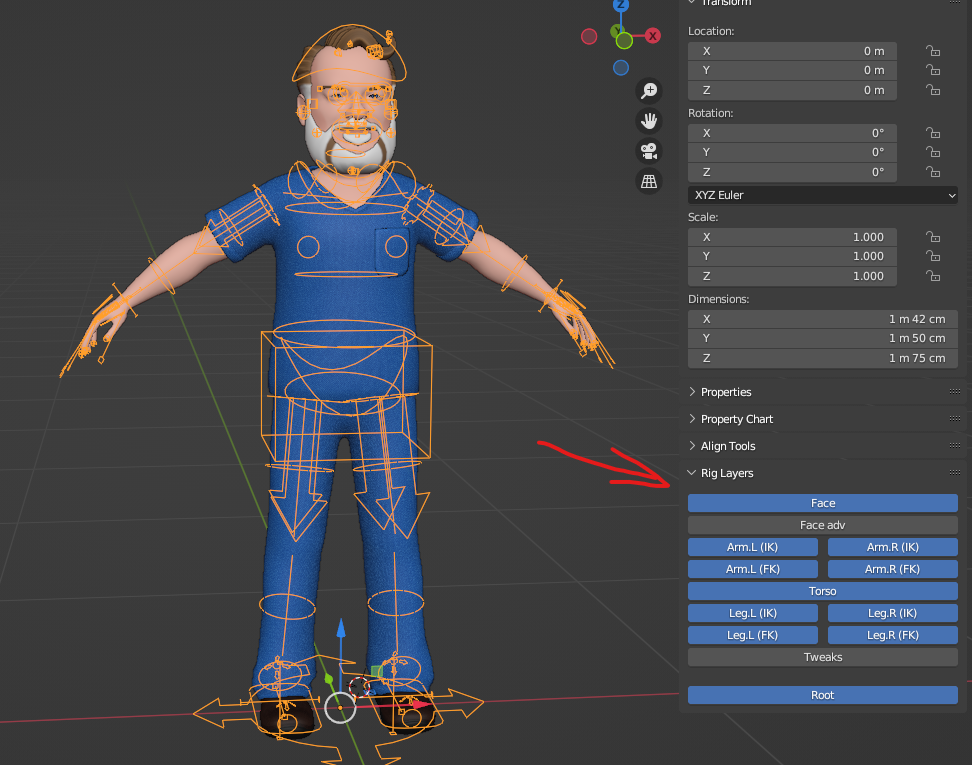Switch perspective/orthographic grid icon
Image resolution: width=972 pixels, height=765 pixels.
coord(649,182)
